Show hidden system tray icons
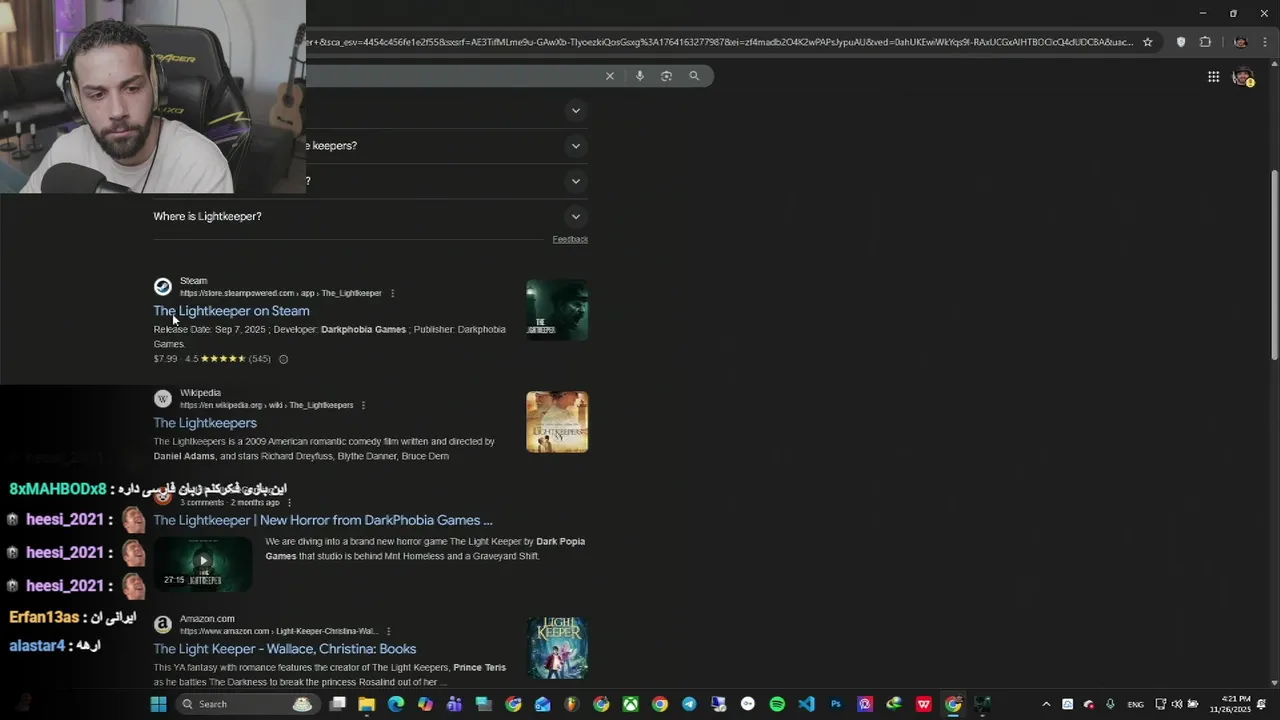1280x720 pixels. (x=1046, y=704)
